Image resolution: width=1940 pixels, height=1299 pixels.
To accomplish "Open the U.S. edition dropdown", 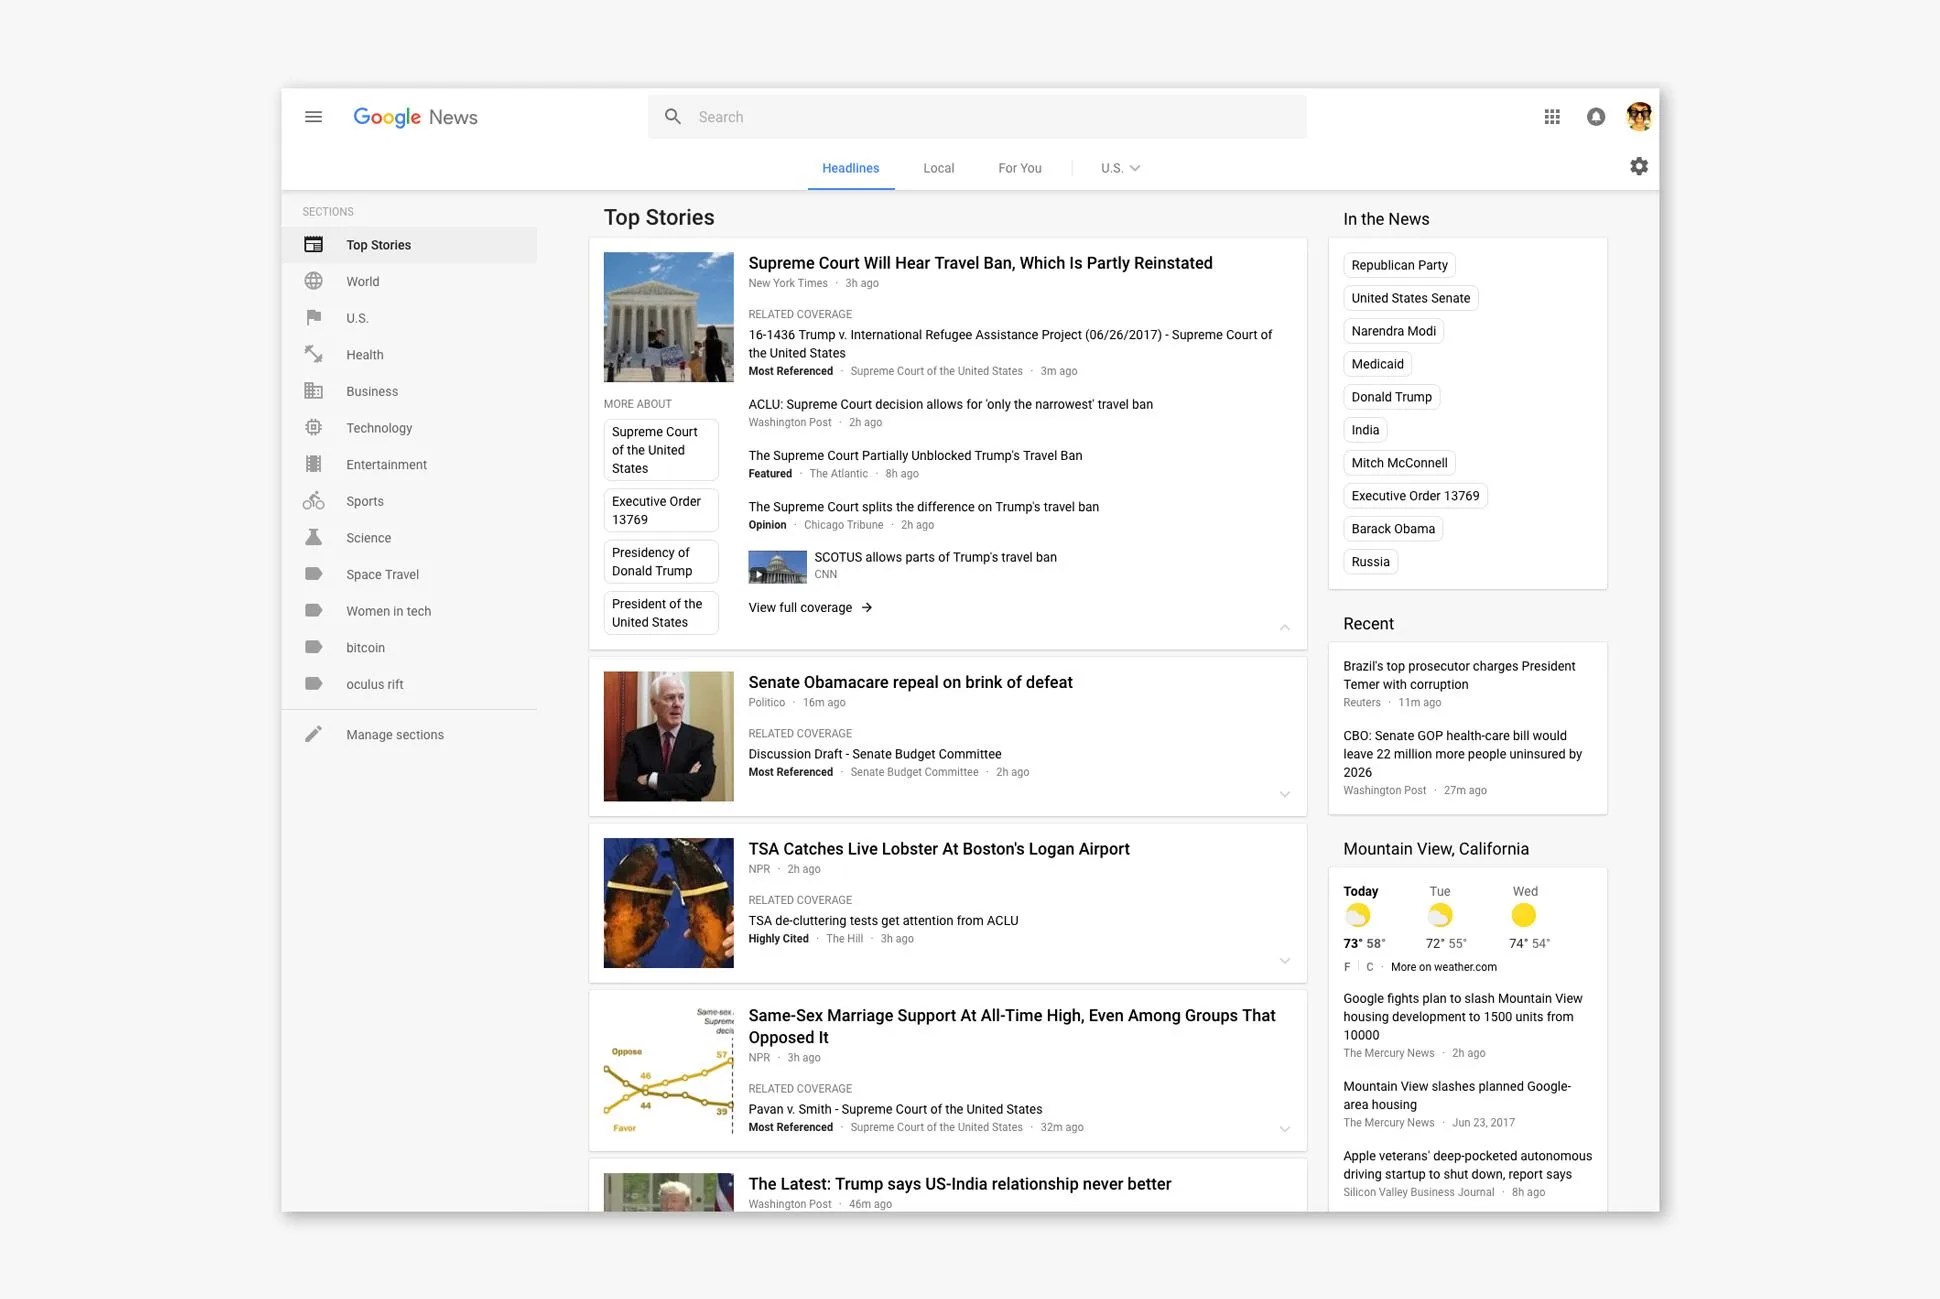I will click(x=1117, y=167).
